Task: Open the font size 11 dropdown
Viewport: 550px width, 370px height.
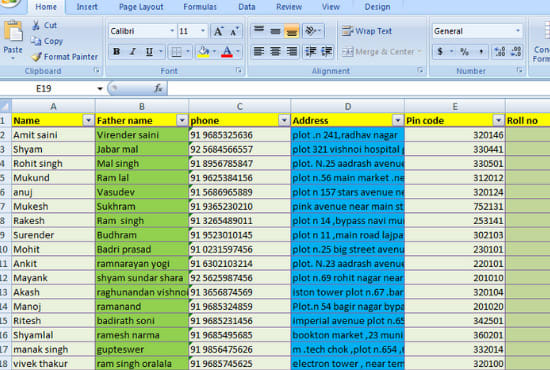Action: [x=203, y=31]
